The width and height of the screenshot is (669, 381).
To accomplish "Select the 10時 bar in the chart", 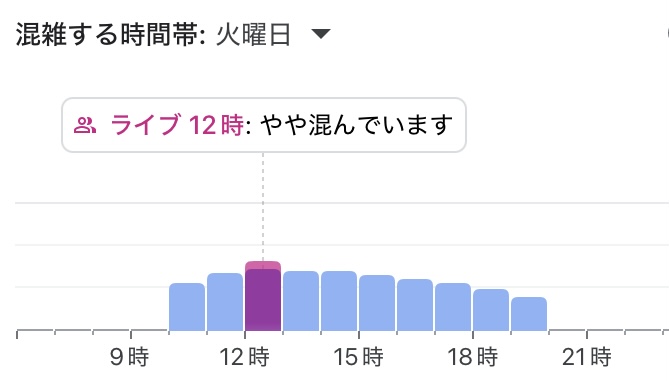I will tap(187, 307).
